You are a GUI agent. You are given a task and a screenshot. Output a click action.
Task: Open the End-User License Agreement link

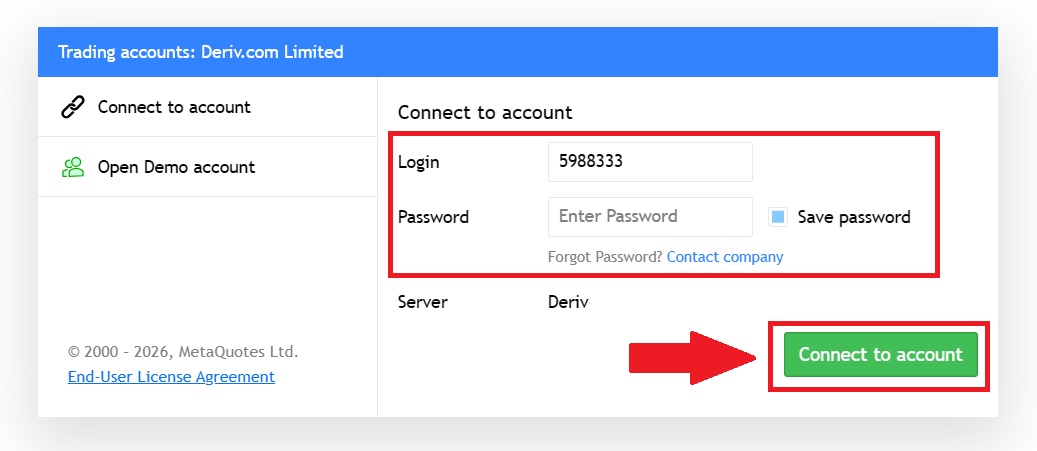[171, 377]
